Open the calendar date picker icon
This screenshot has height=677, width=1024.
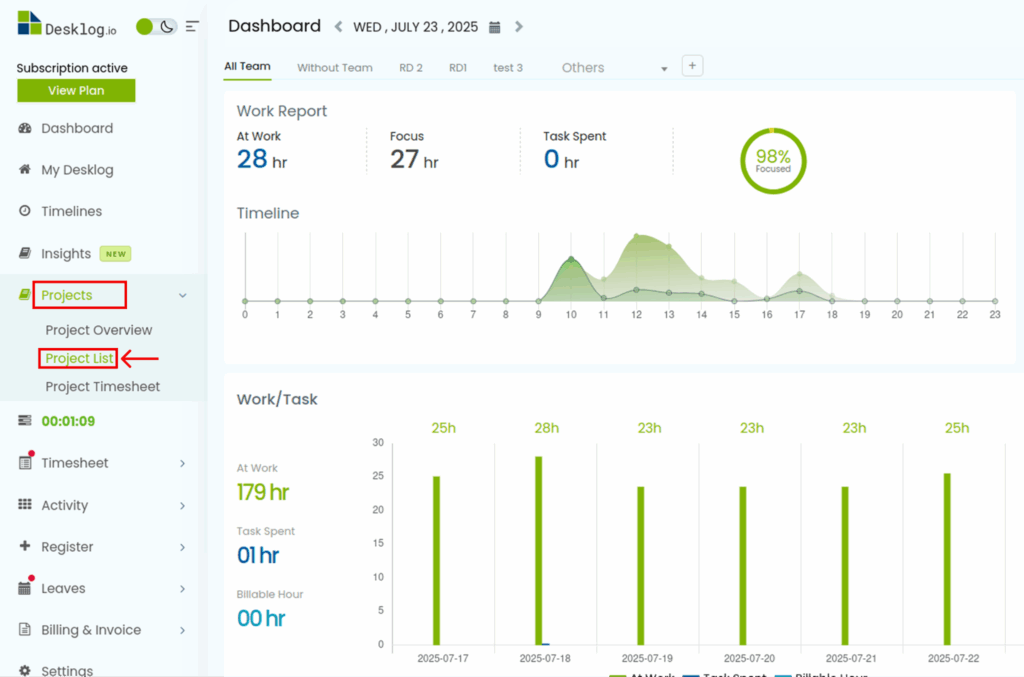tap(494, 27)
